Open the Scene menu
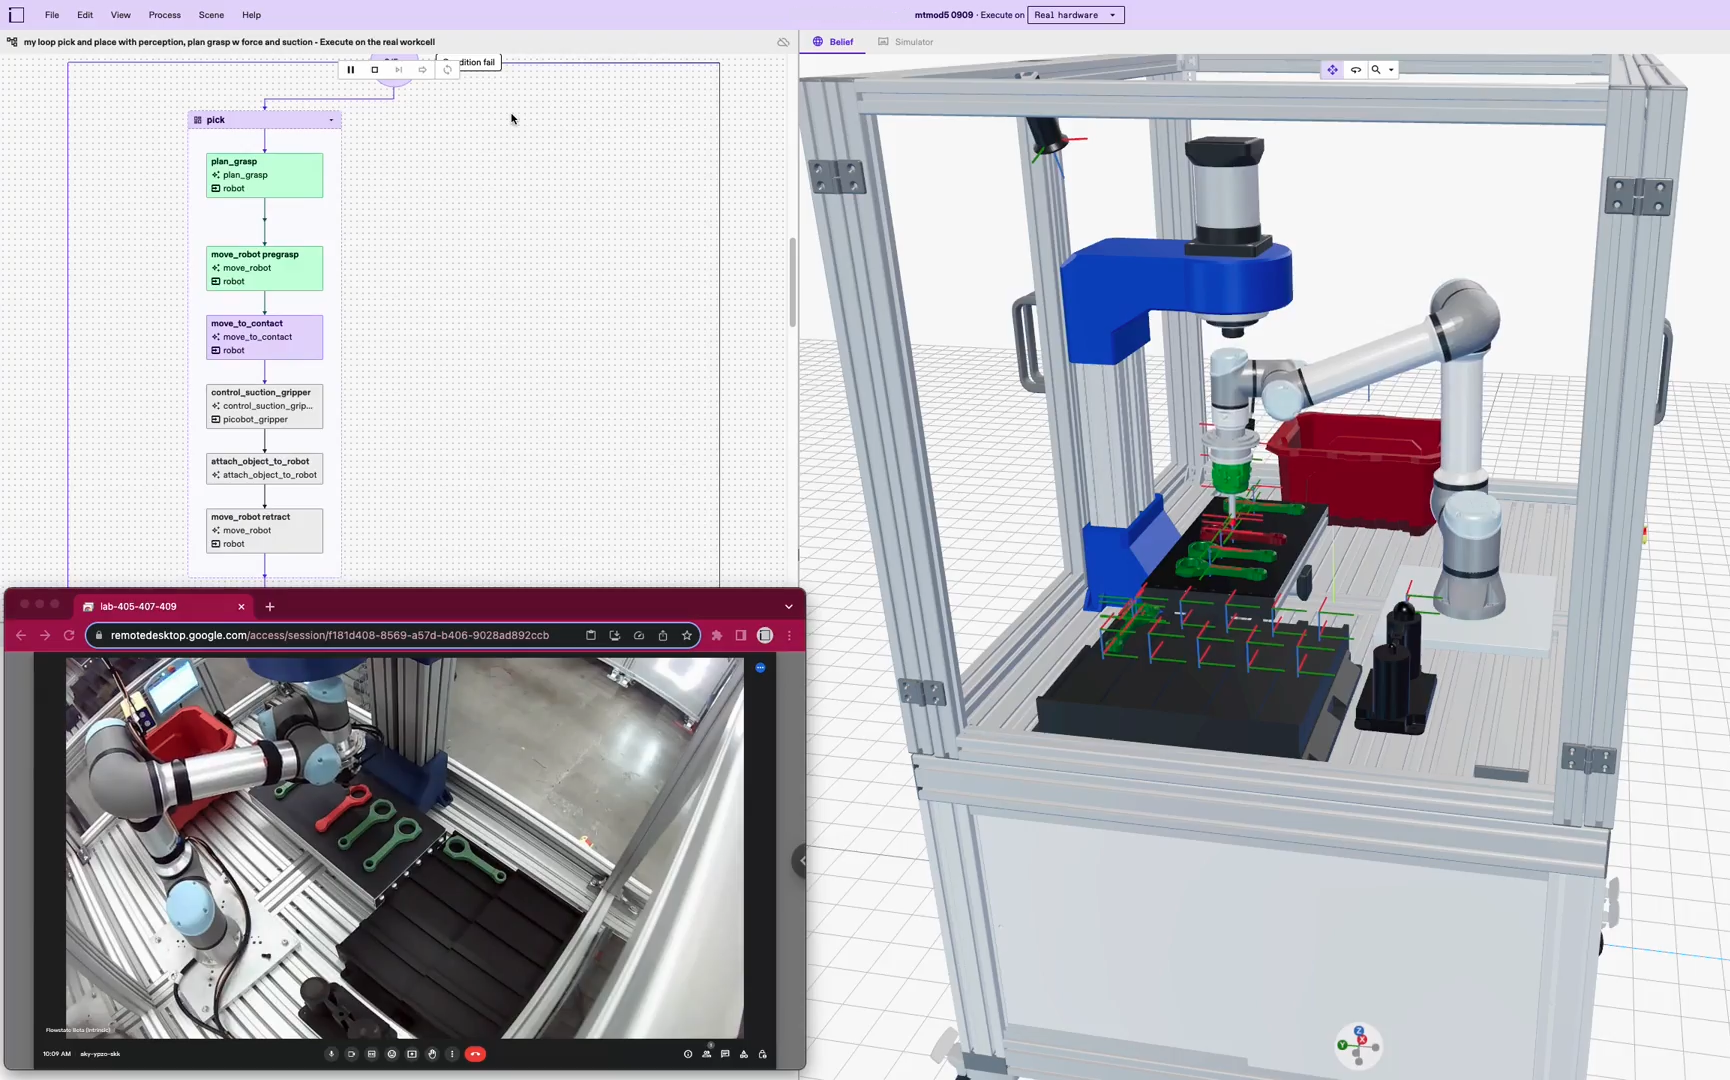The height and width of the screenshot is (1080, 1730). (211, 15)
